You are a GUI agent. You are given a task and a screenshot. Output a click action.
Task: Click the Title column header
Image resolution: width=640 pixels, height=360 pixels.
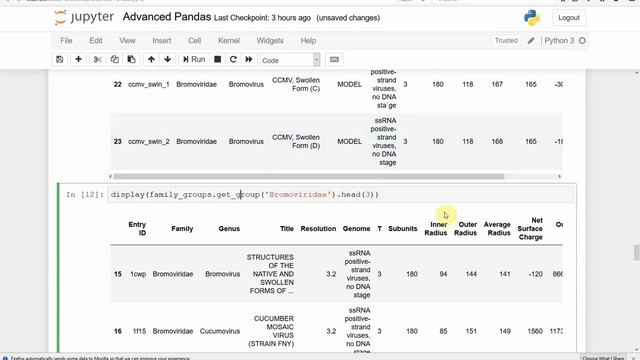click(287, 229)
